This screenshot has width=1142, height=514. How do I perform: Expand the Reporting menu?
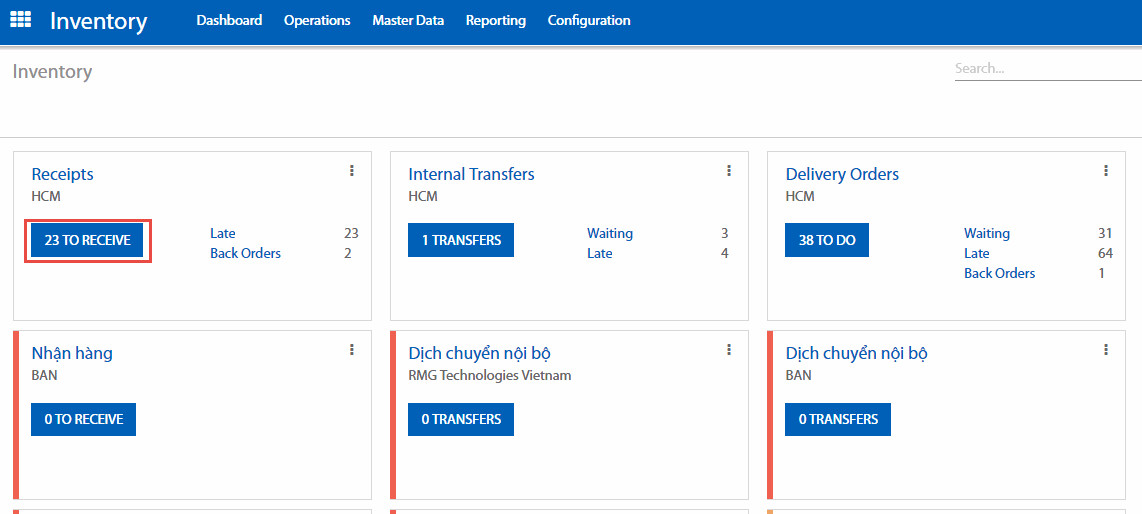(x=495, y=20)
